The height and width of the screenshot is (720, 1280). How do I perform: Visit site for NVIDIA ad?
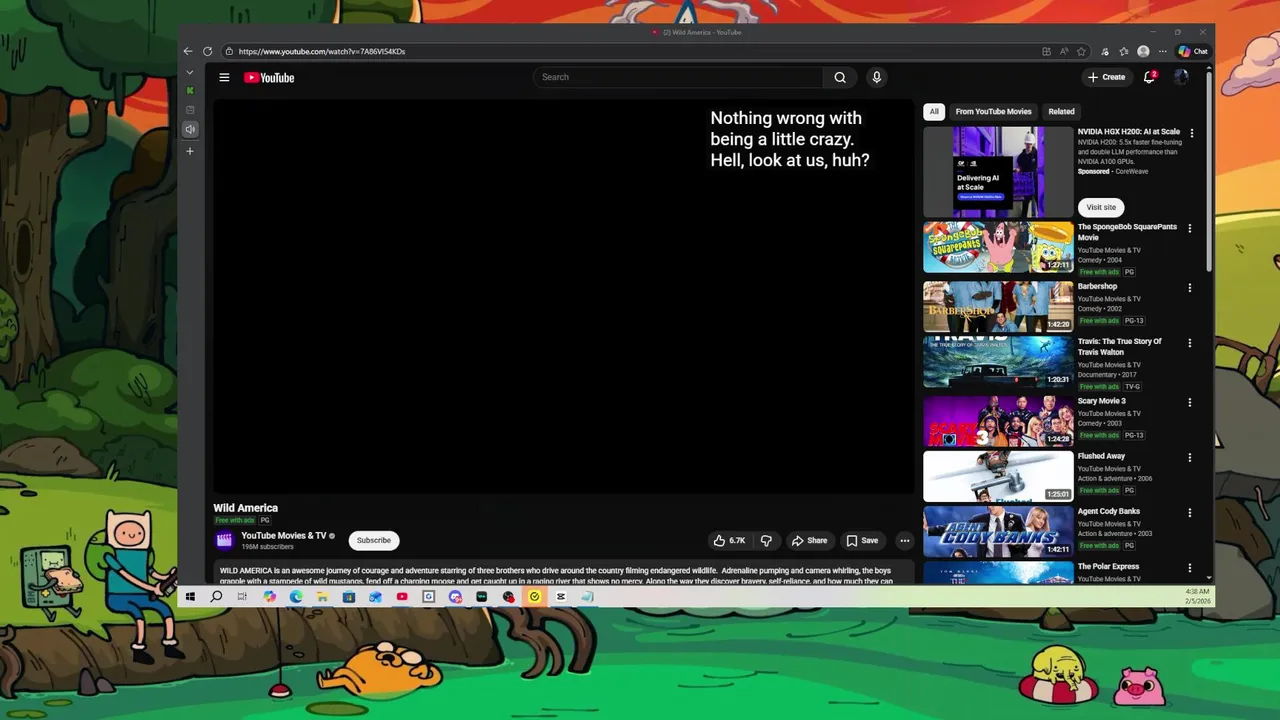click(1101, 207)
